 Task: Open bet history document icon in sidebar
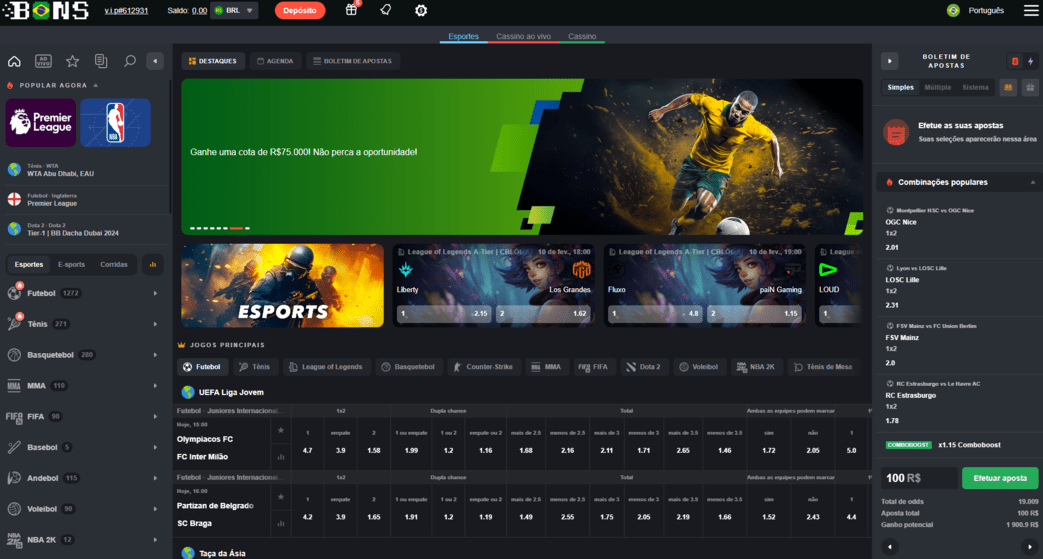pos(101,61)
